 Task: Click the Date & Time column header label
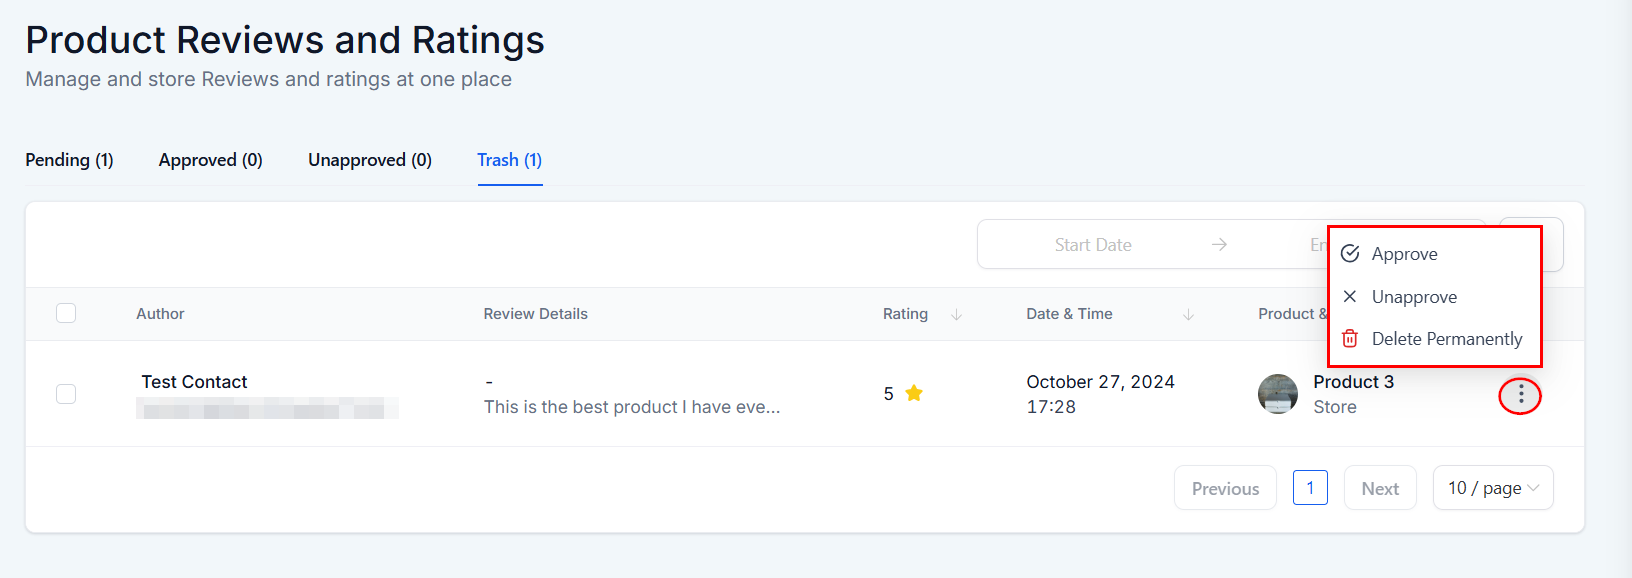point(1069,314)
